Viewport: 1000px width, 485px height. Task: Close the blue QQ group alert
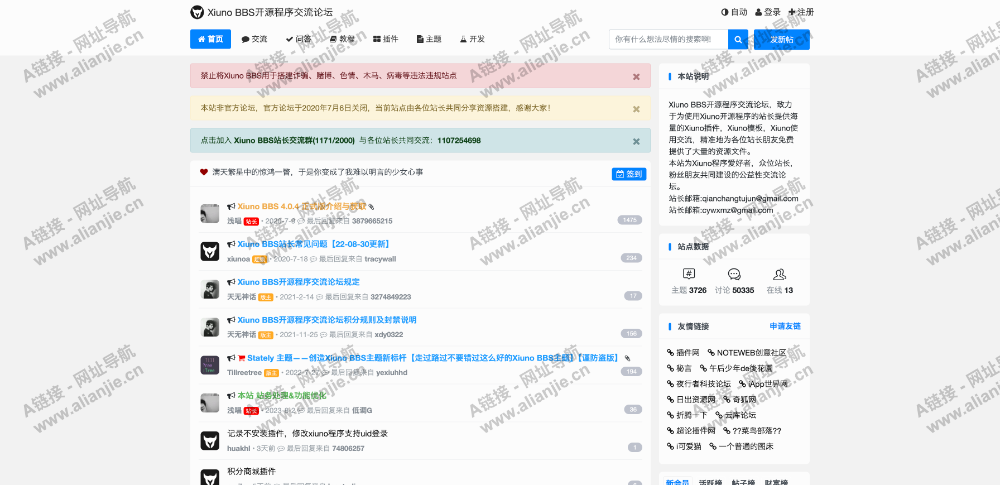[x=636, y=142]
